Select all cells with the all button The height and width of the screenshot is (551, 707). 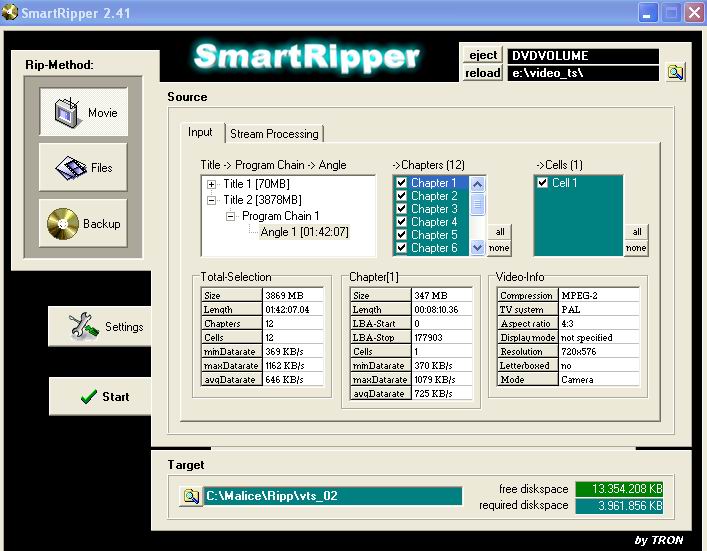(x=637, y=232)
